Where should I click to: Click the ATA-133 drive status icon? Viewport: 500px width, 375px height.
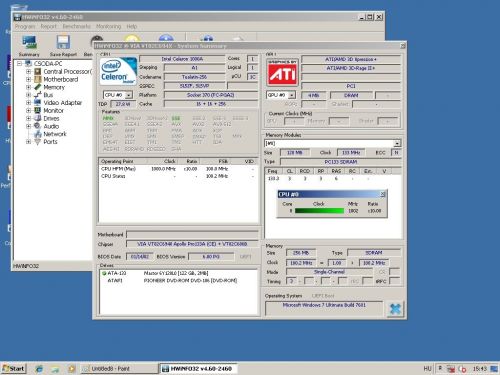click(x=104, y=273)
